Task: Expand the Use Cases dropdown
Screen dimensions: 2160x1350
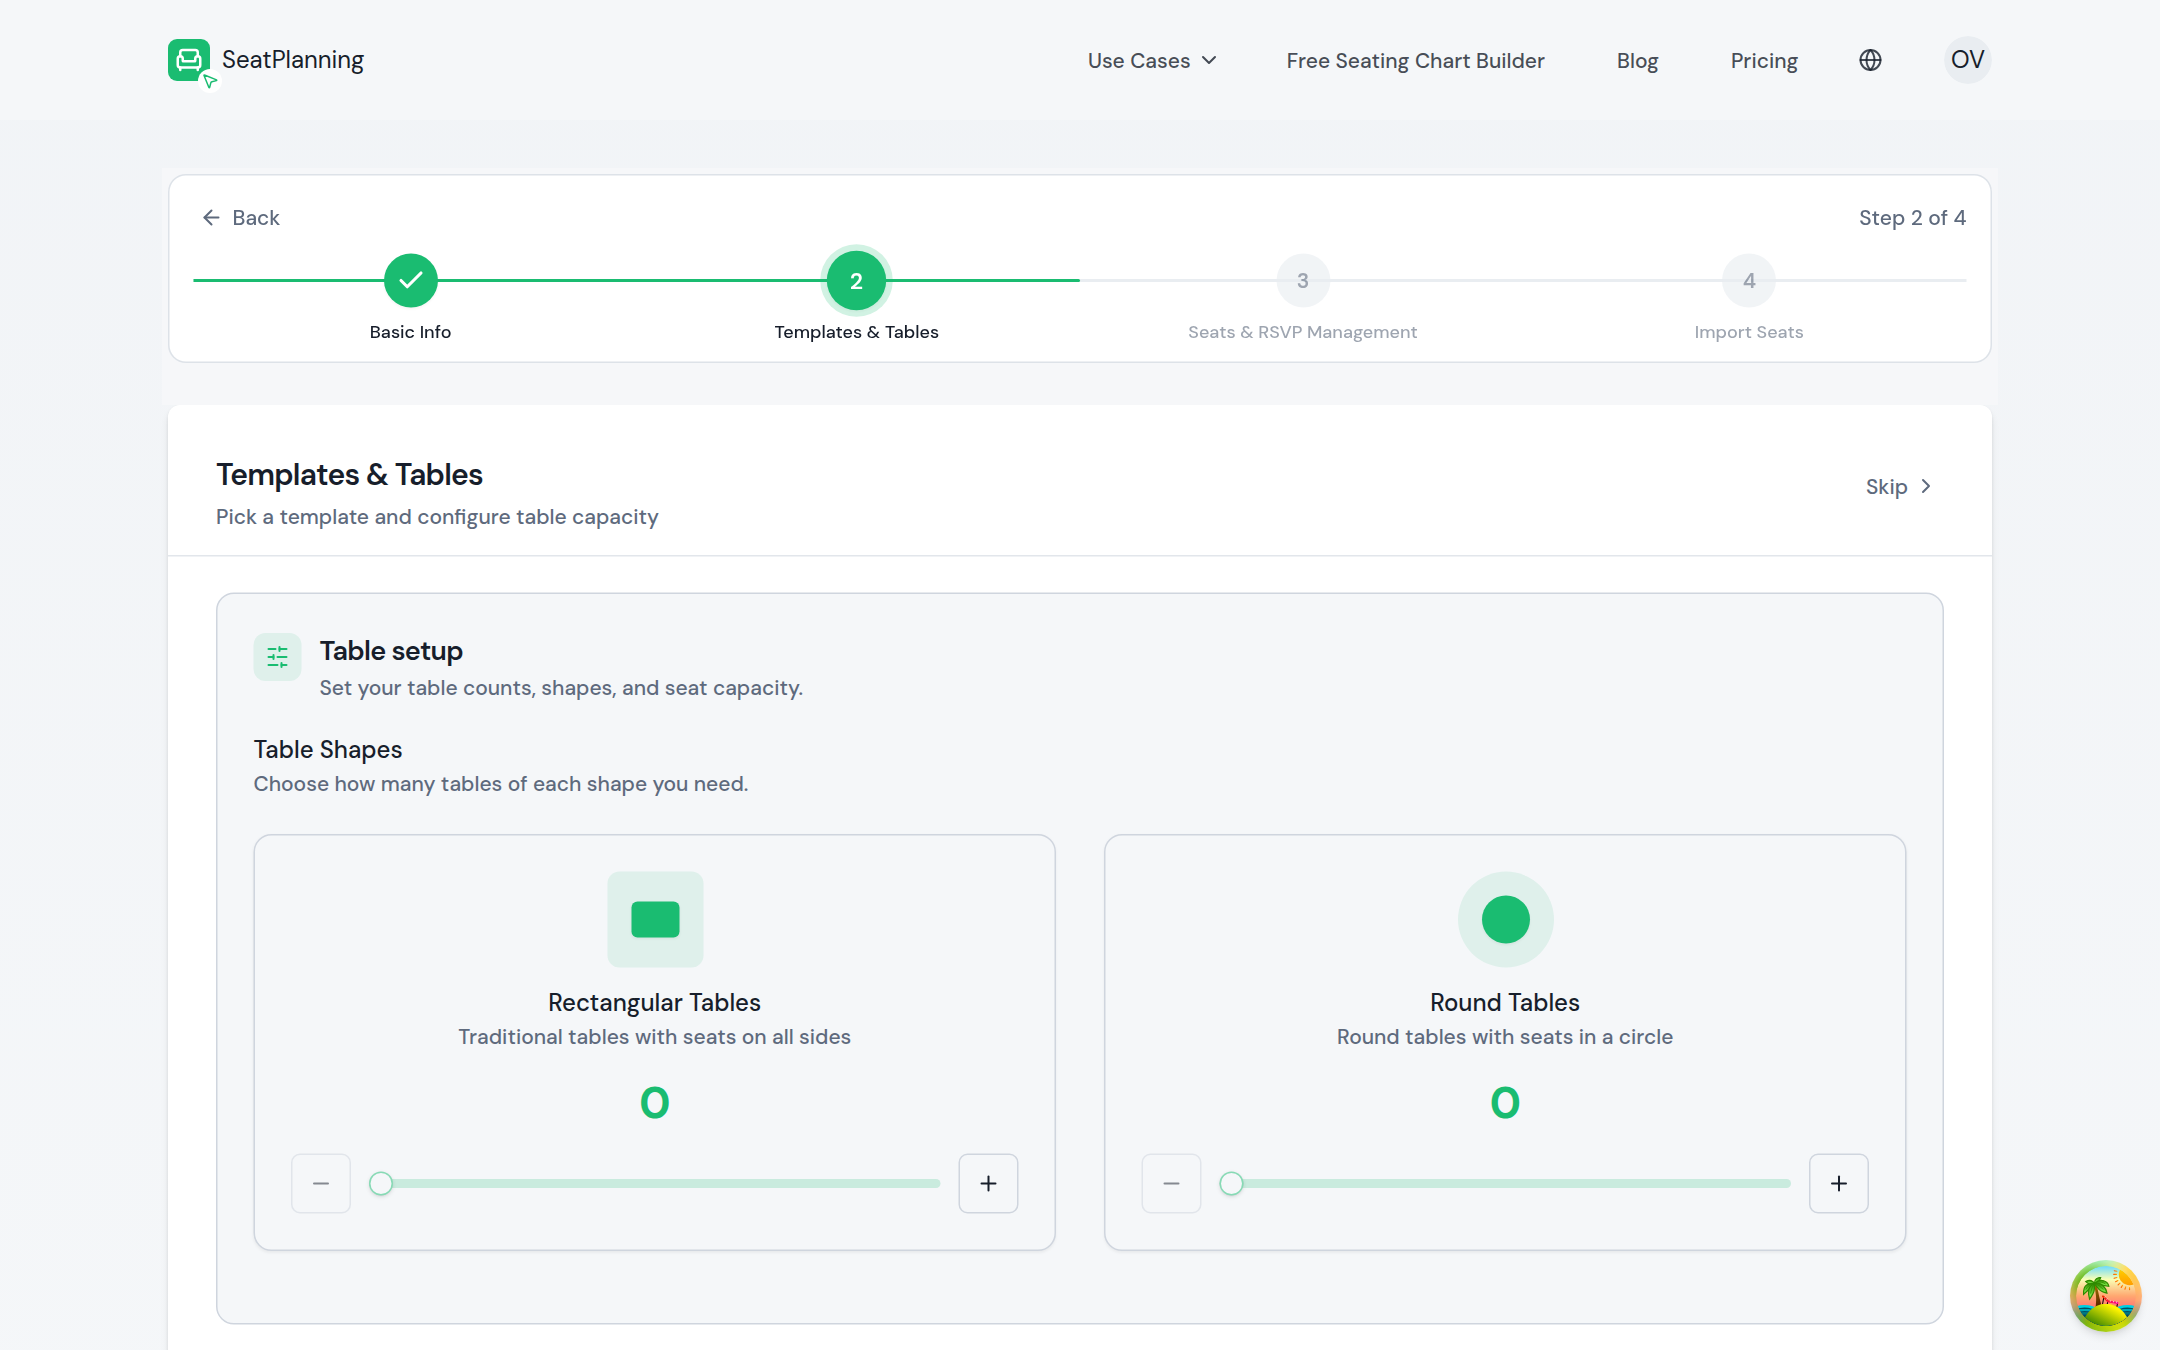Action: click(1152, 61)
